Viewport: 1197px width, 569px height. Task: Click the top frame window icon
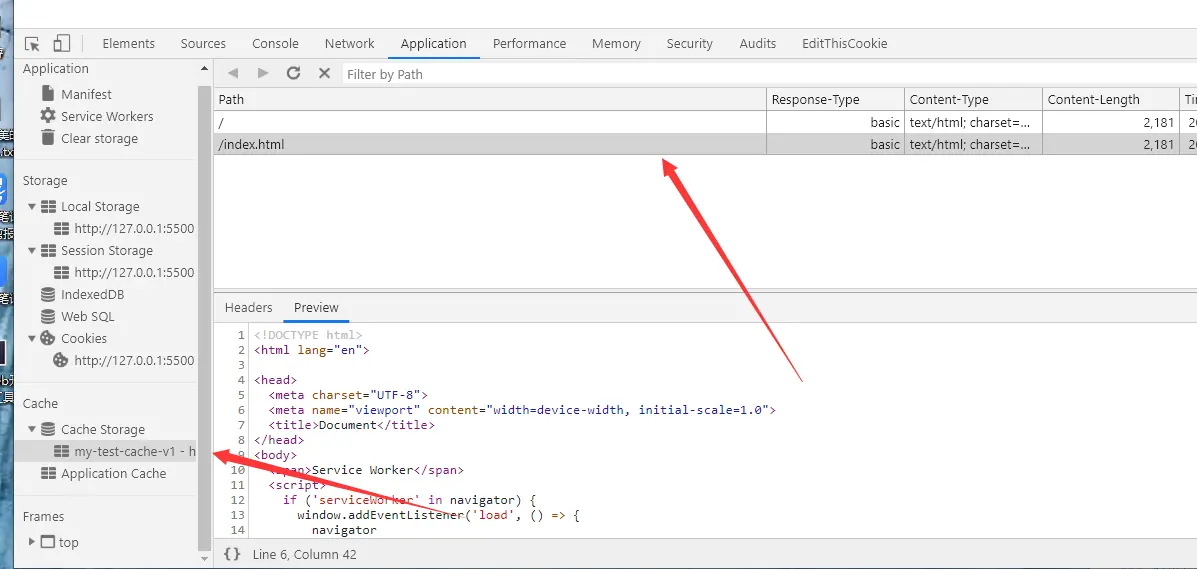click(x=48, y=542)
